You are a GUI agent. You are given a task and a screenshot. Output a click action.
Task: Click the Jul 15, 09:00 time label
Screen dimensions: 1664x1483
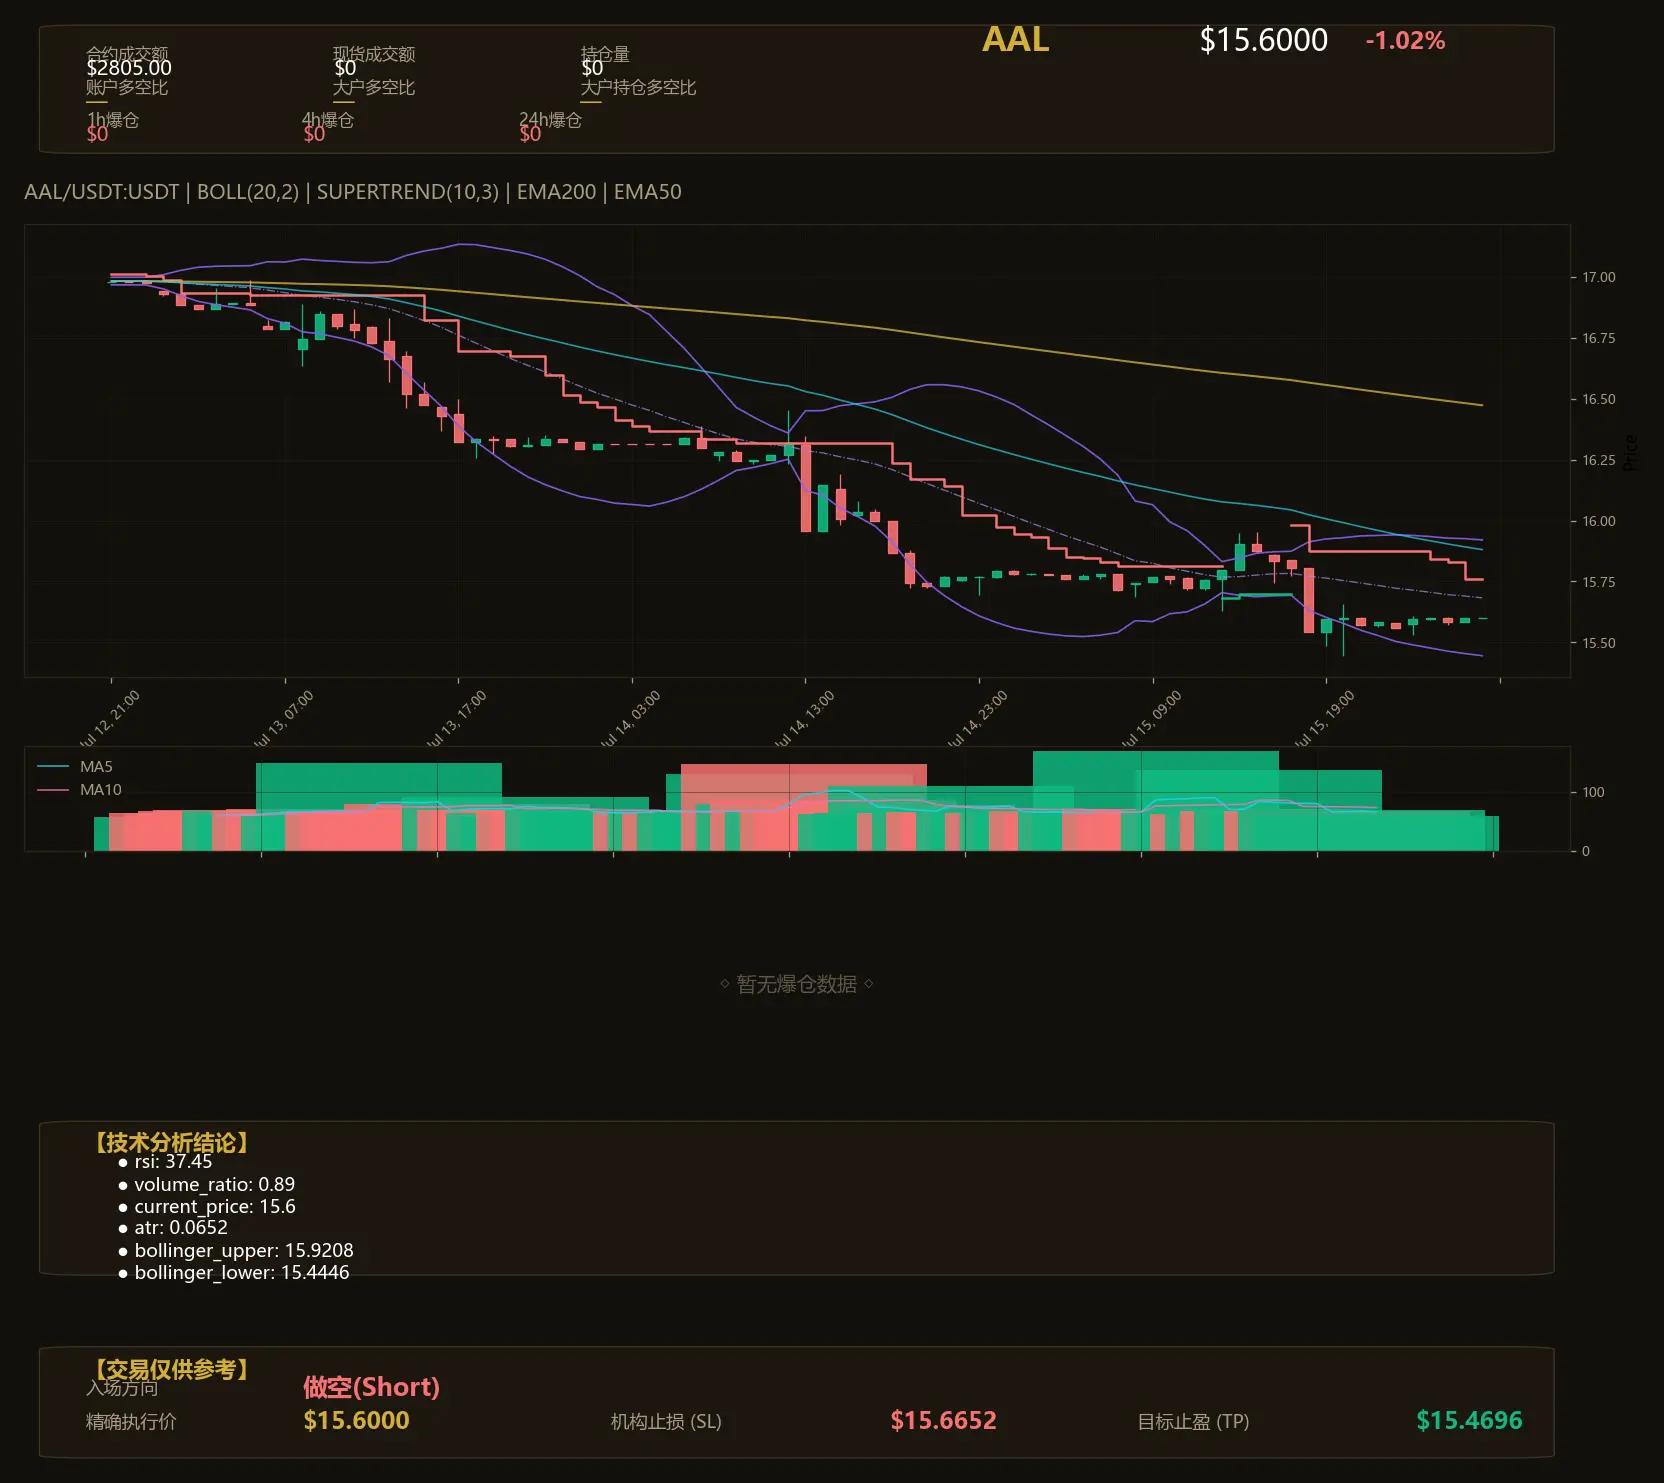pyautogui.click(x=1150, y=720)
